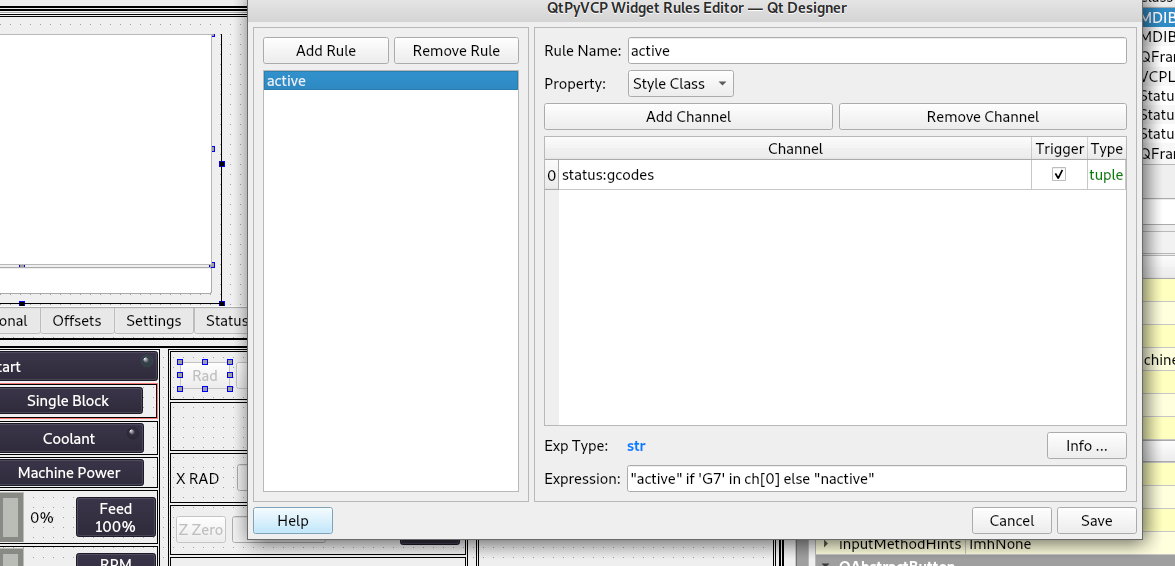The width and height of the screenshot is (1175, 566).
Task: Click the Machine Power button
Action: pos(69,473)
